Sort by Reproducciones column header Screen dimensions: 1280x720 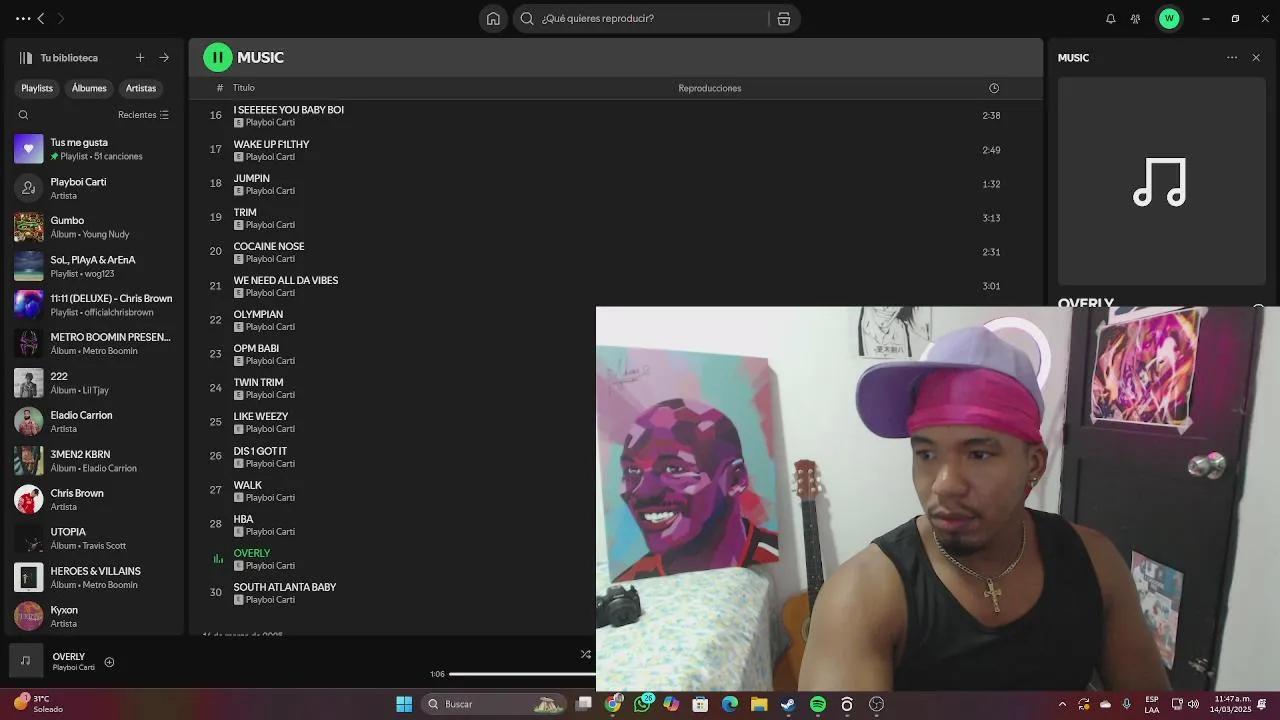(x=710, y=88)
